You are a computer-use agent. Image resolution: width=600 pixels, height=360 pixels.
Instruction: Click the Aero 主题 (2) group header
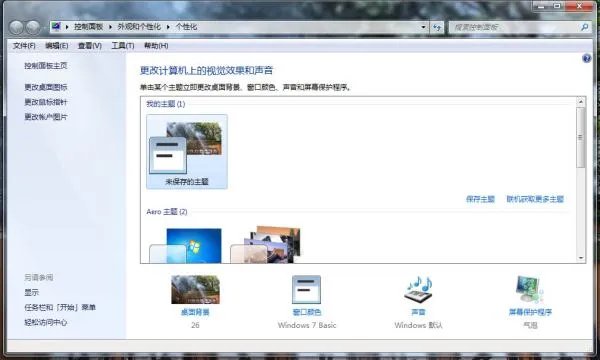[x=167, y=212]
